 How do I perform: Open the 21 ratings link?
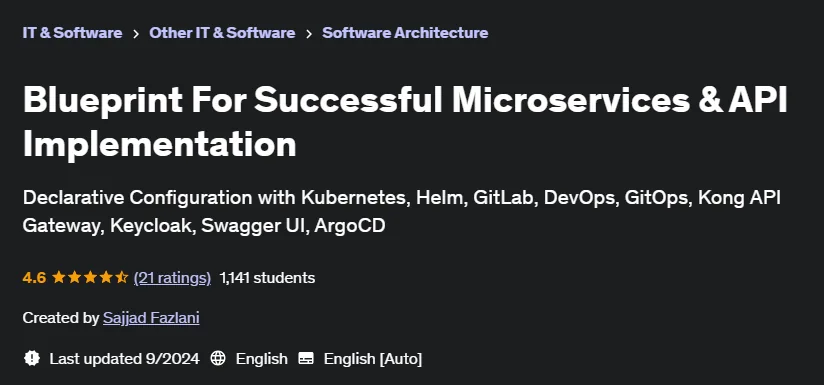click(x=172, y=278)
